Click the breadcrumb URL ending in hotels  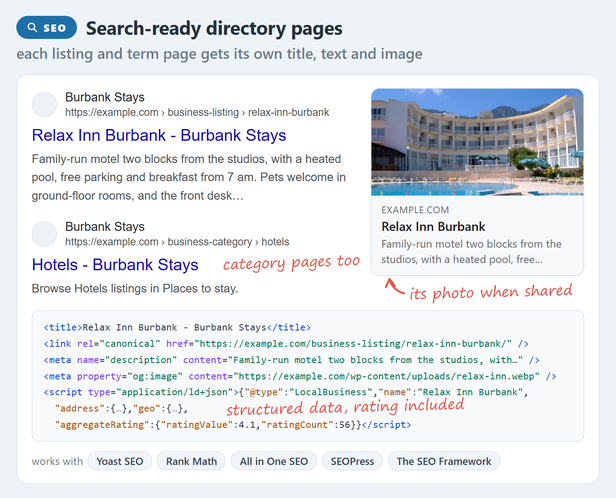point(177,242)
